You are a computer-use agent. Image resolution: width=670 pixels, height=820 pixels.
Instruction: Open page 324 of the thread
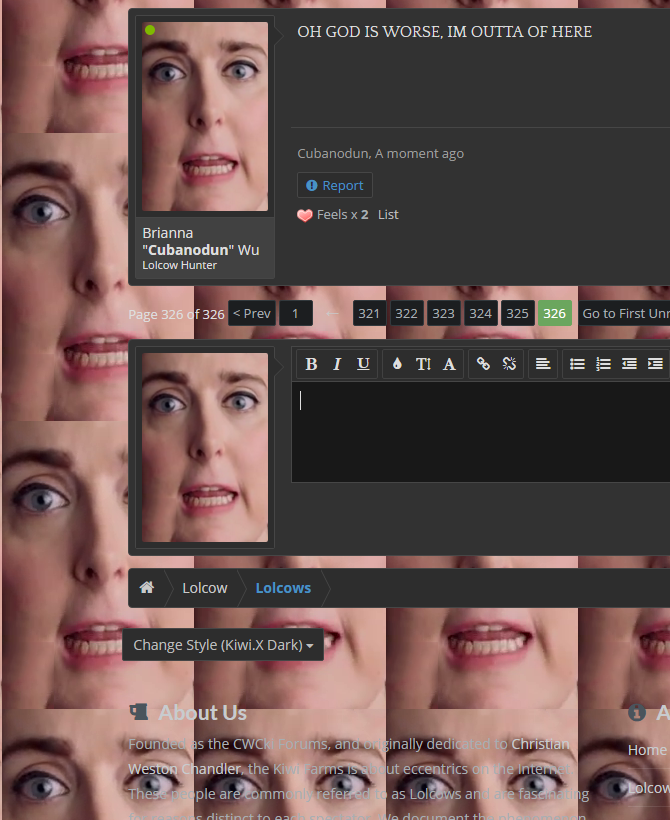pyautogui.click(x=481, y=313)
